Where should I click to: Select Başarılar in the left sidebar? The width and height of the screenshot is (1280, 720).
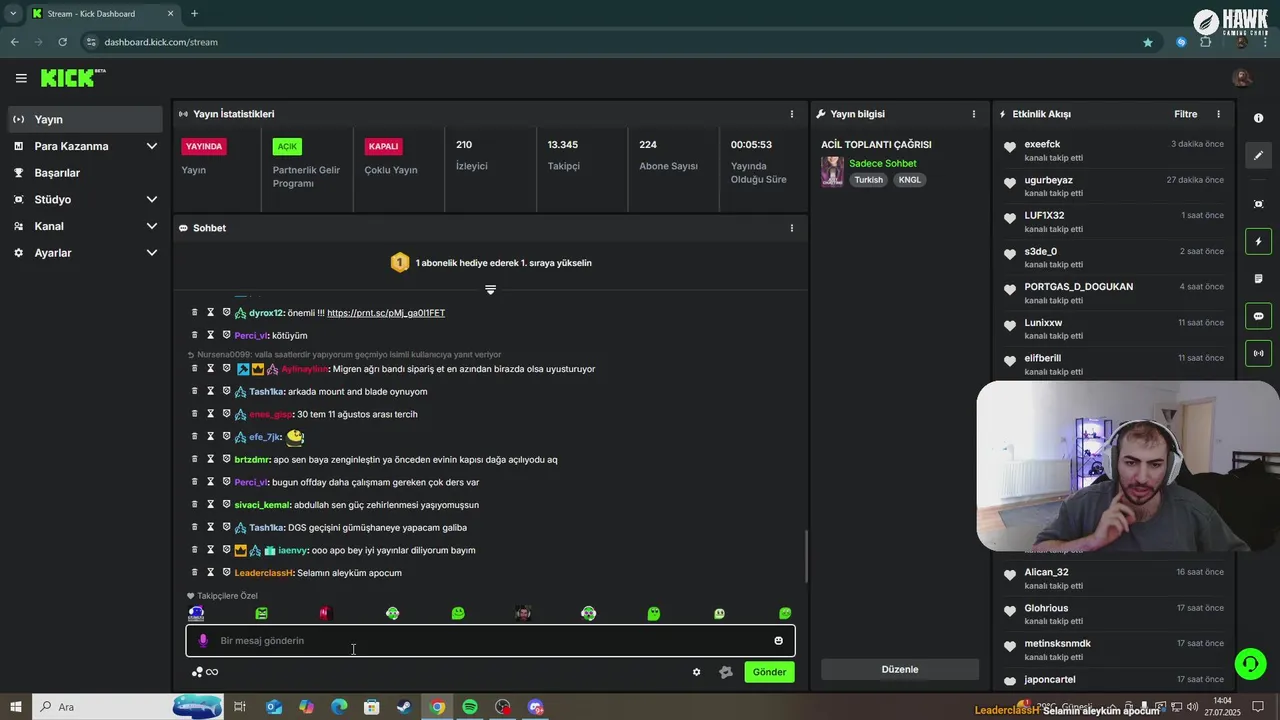(x=86, y=173)
